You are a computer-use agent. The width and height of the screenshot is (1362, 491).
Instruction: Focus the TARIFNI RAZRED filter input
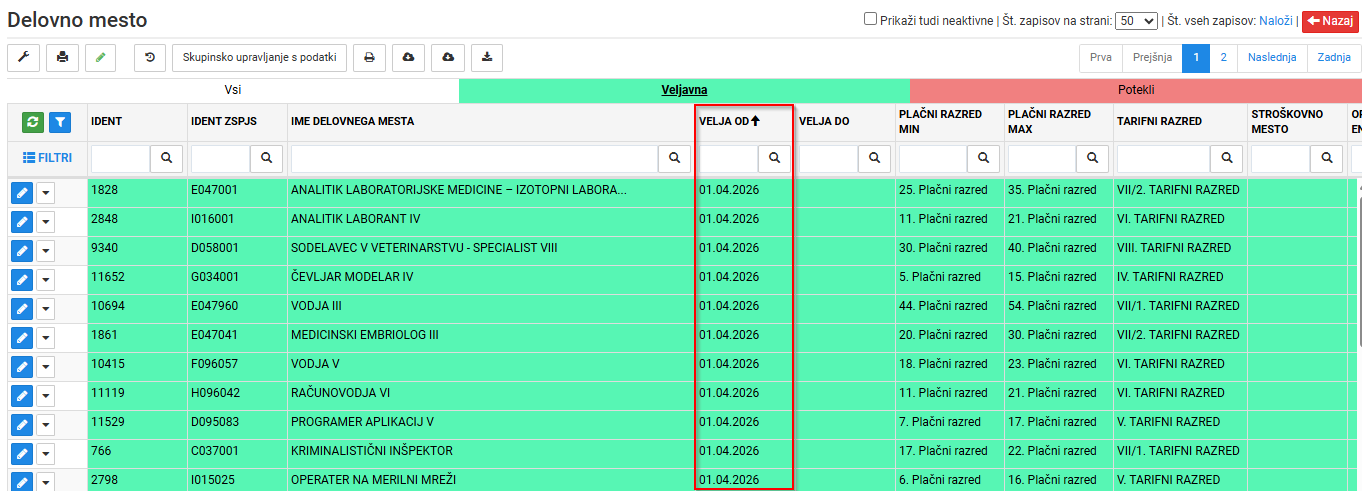tap(1164, 158)
